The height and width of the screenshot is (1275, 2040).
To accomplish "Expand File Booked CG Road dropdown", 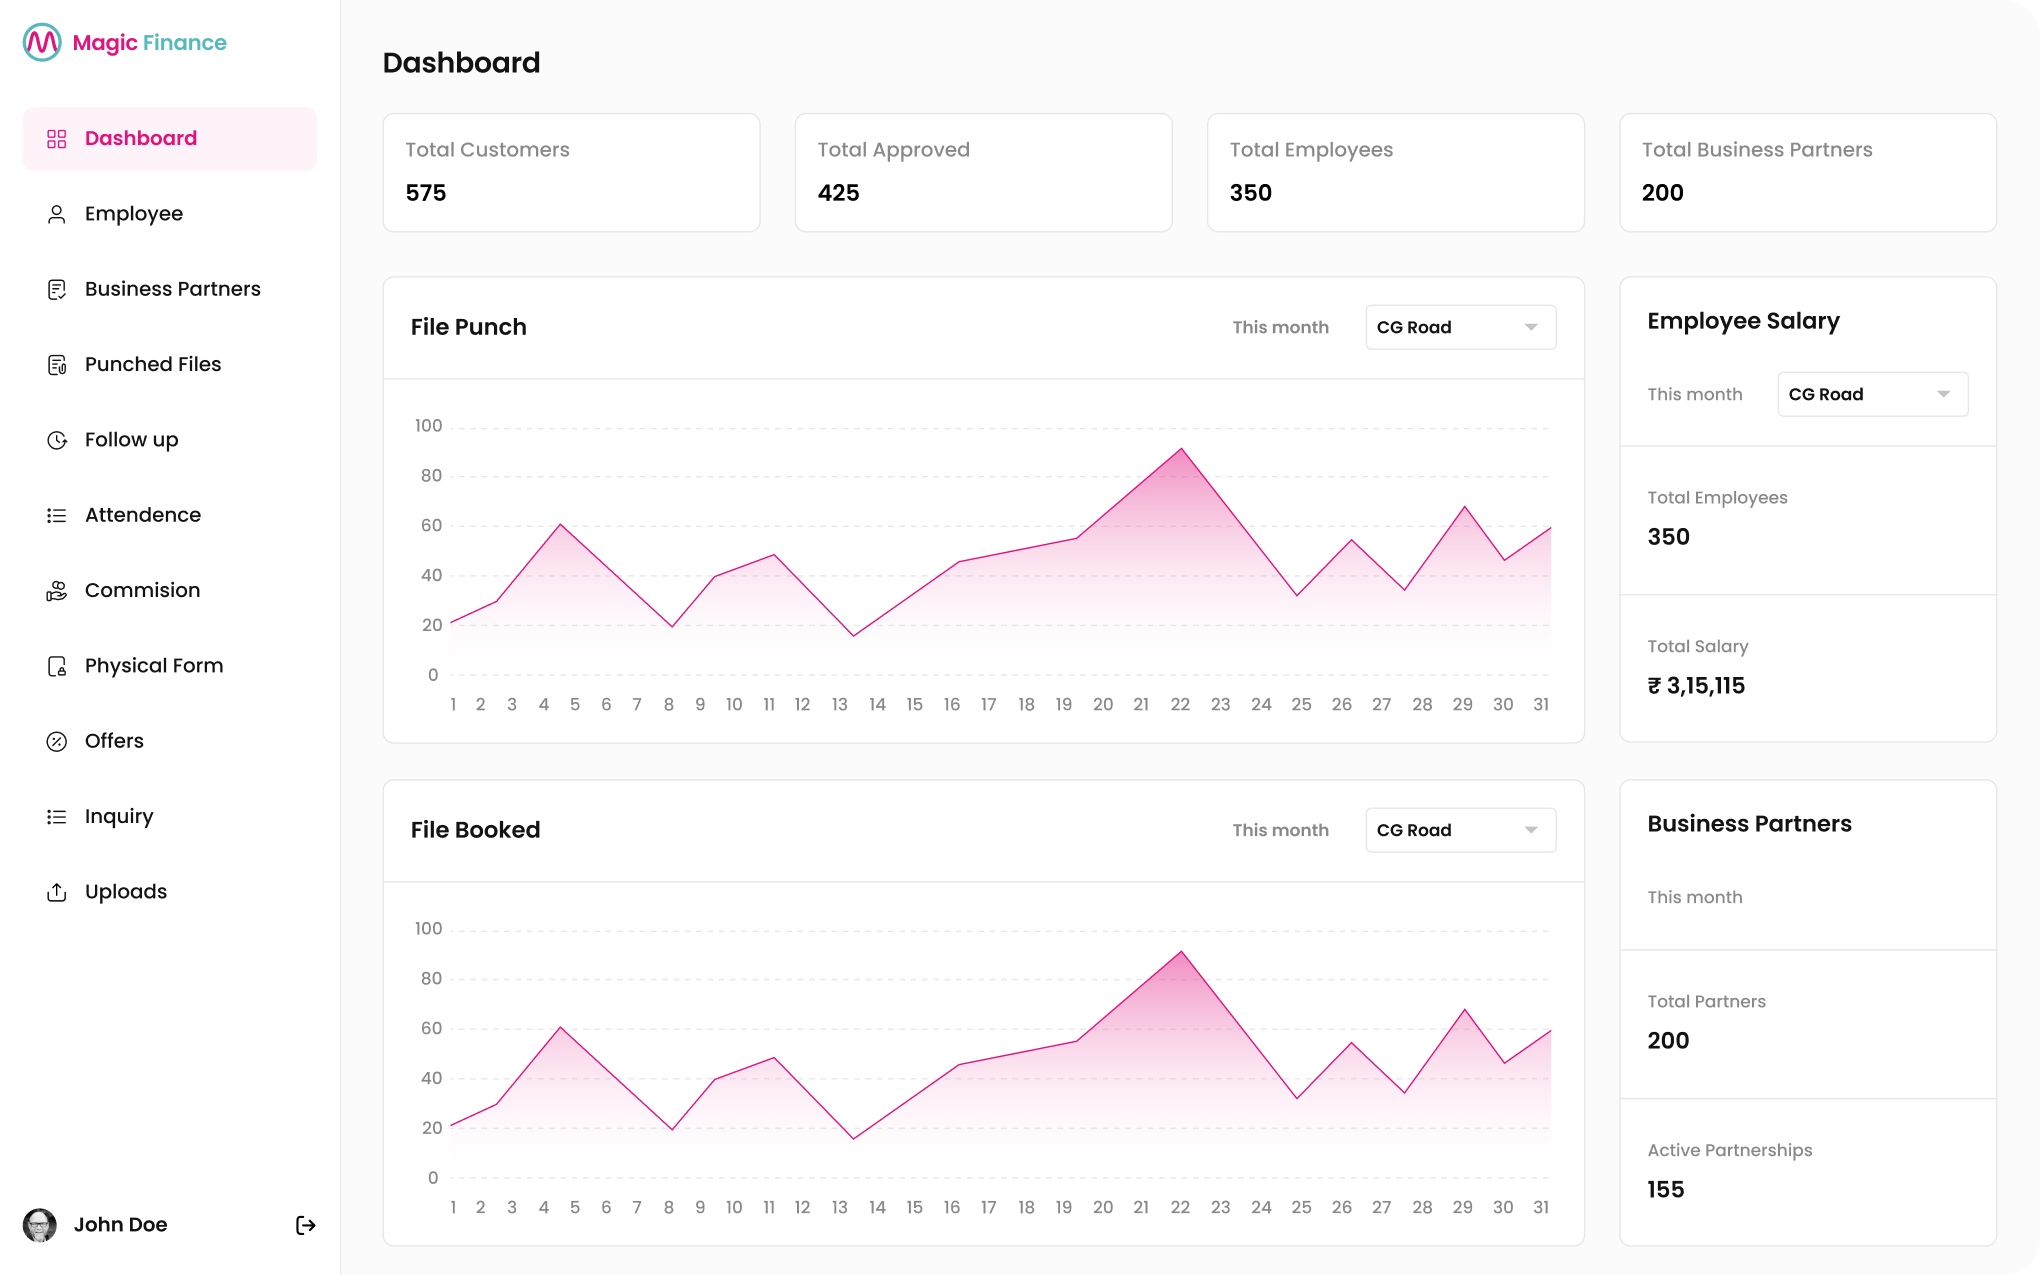I will (x=1460, y=830).
